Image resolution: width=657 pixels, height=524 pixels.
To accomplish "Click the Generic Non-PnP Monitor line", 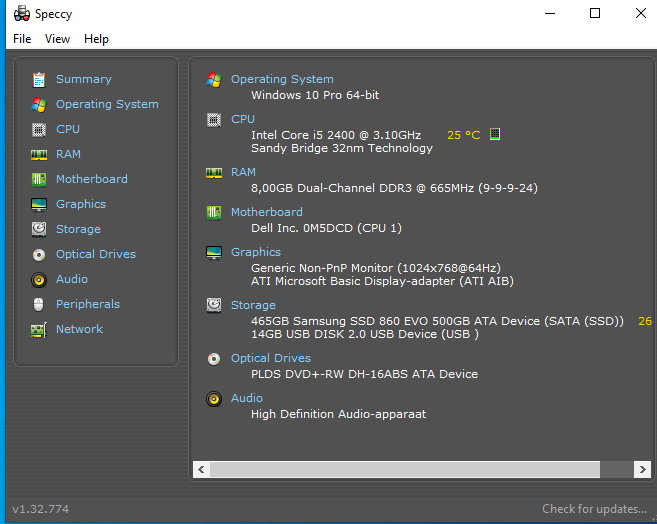I will coord(376,268).
